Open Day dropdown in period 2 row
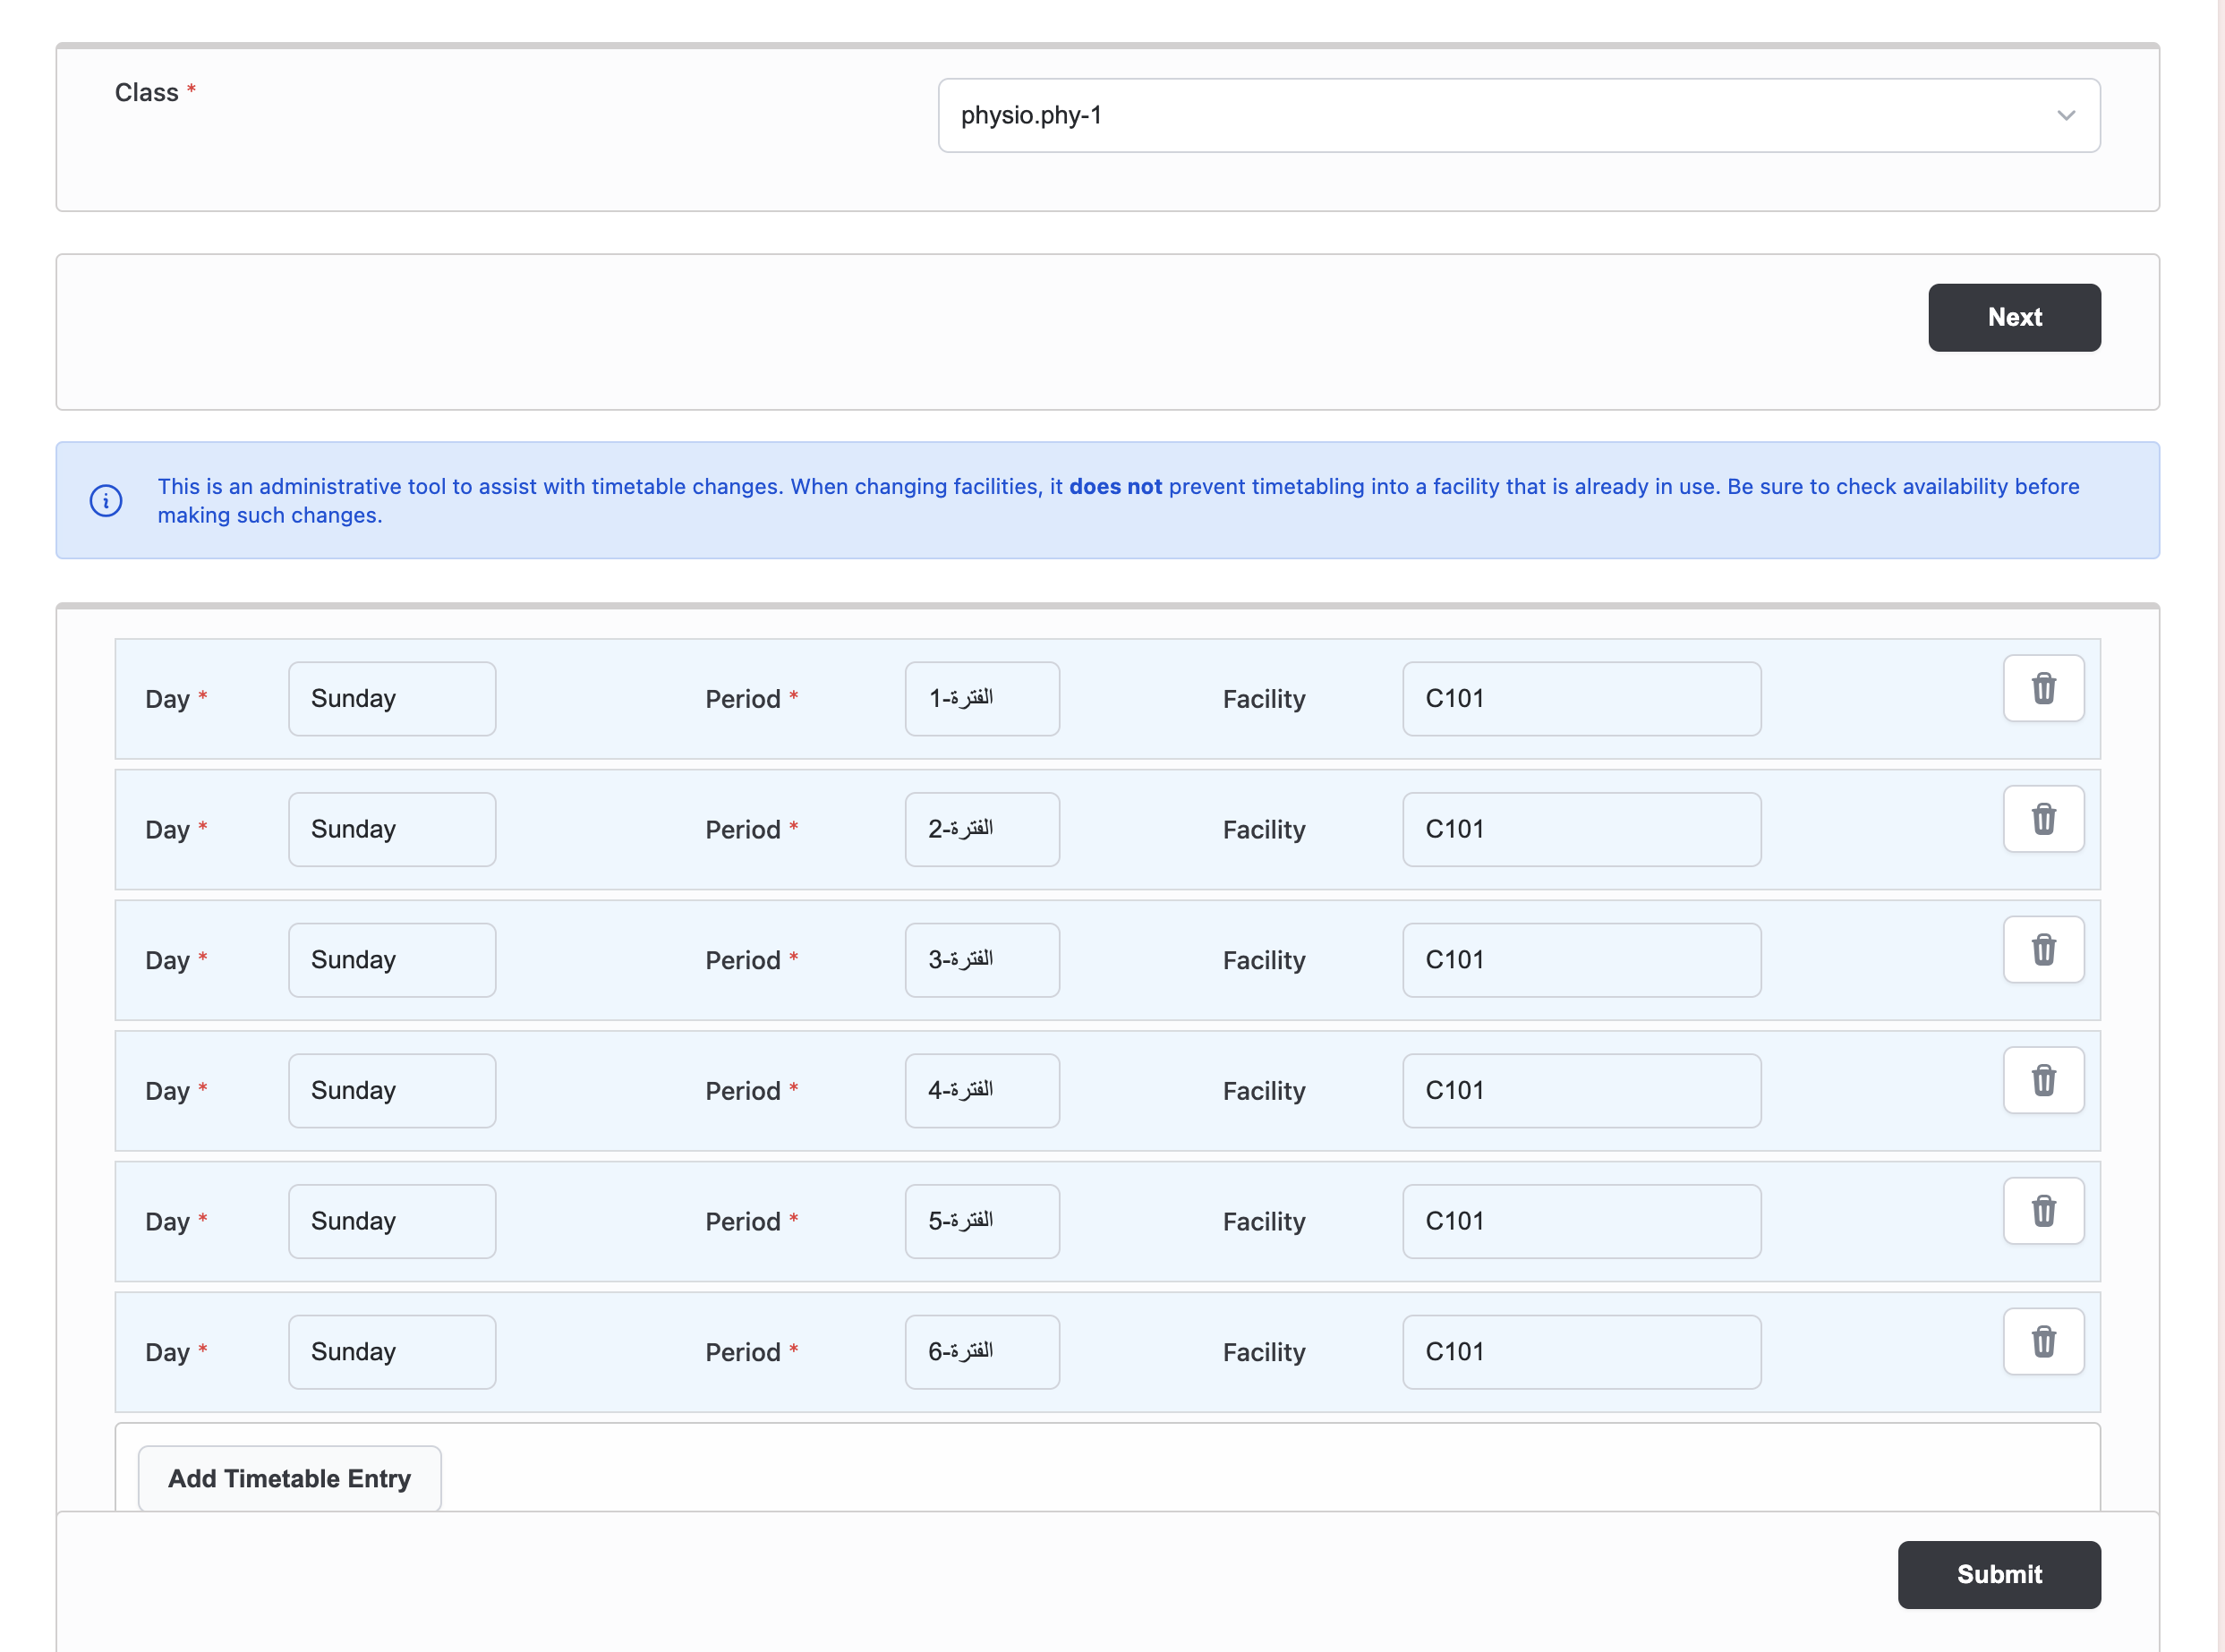2225x1652 pixels. coord(392,829)
